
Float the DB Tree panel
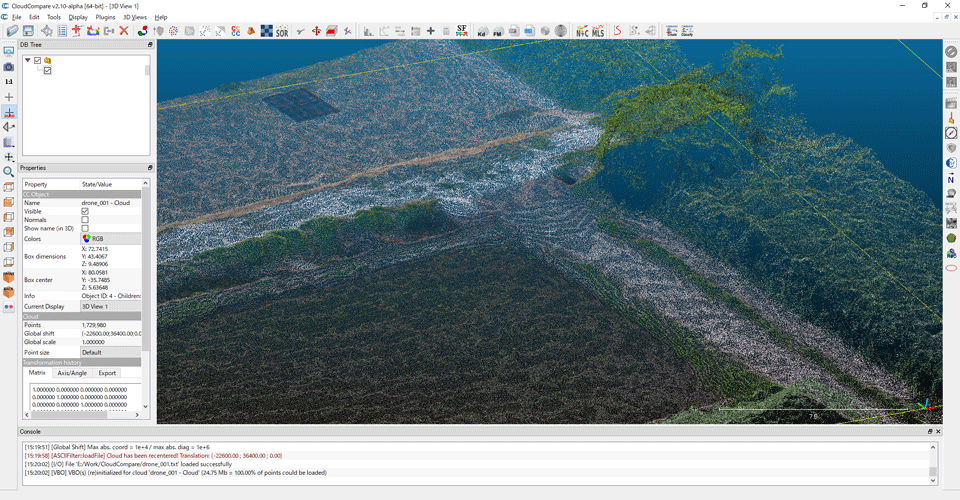point(150,45)
